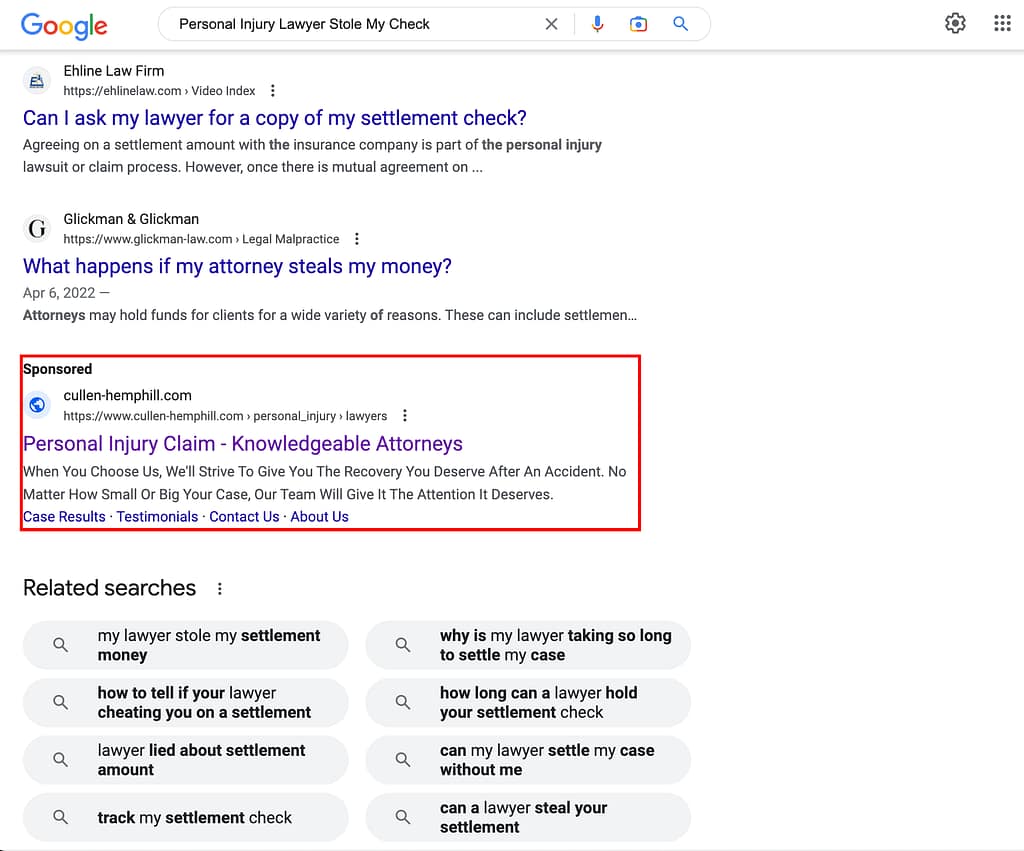Click the cullen-hemphill.com personal_injury URL
Viewport: 1024px width, 851px height.
tap(225, 415)
